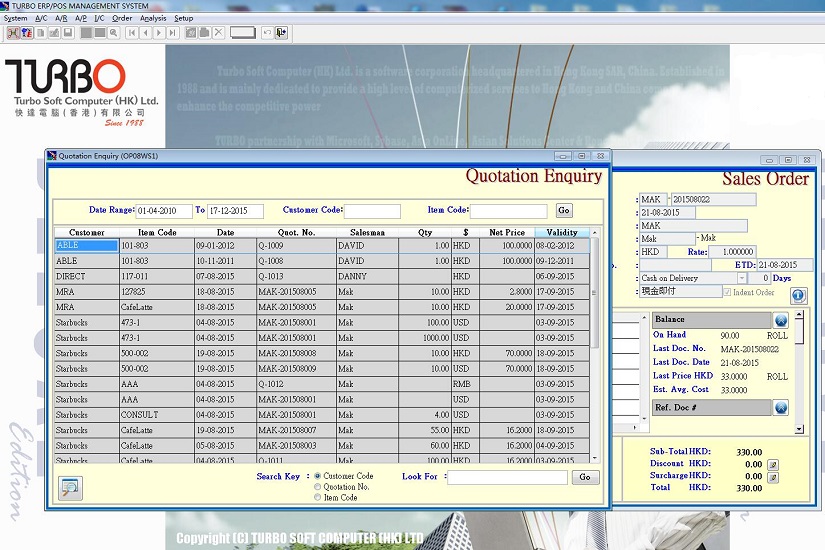Select the ABLE customer cell in Q-1009 row
This screenshot has width=825, height=550.
point(87,245)
